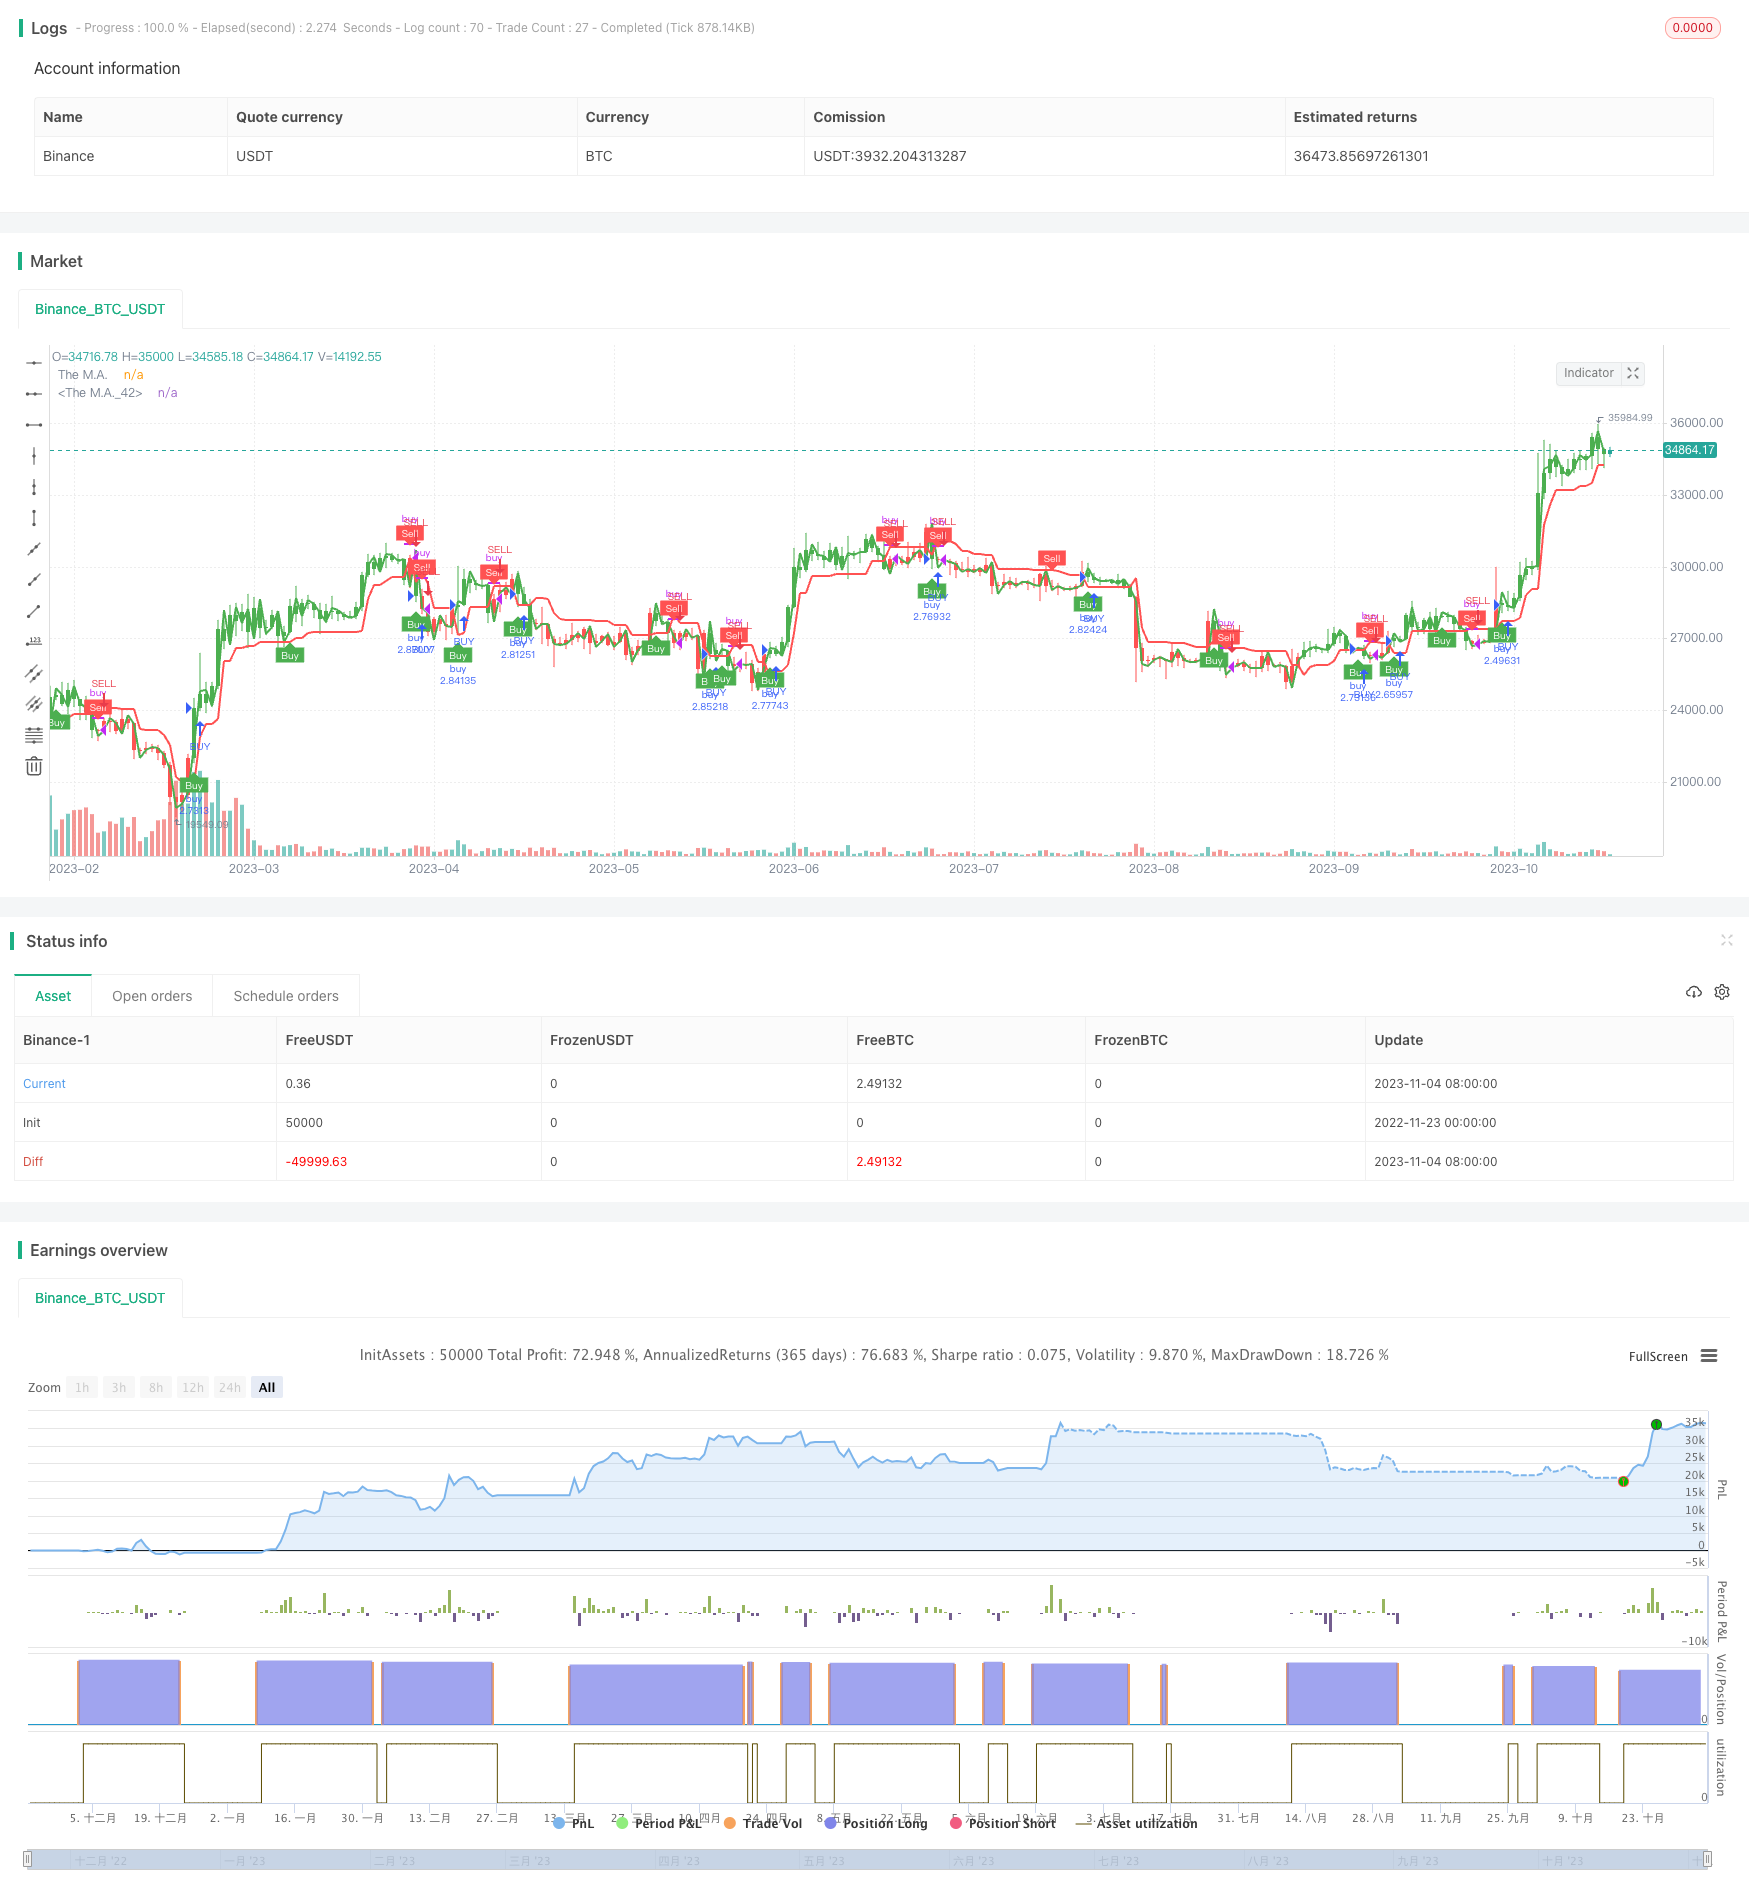The width and height of the screenshot is (1749, 1899).
Task: Select the Fibonacci retracement lines tool
Action: (34, 735)
